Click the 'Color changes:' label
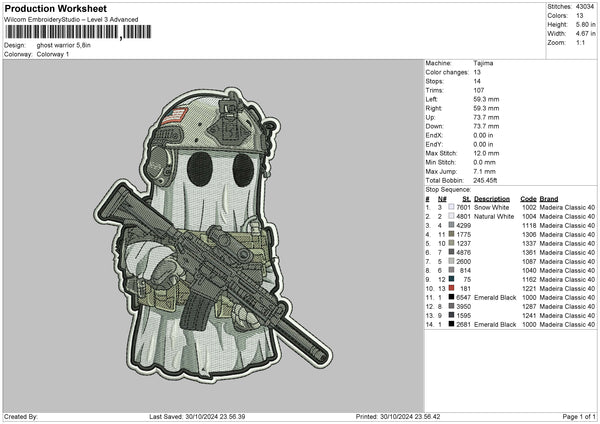600x424 pixels. pos(447,72)
